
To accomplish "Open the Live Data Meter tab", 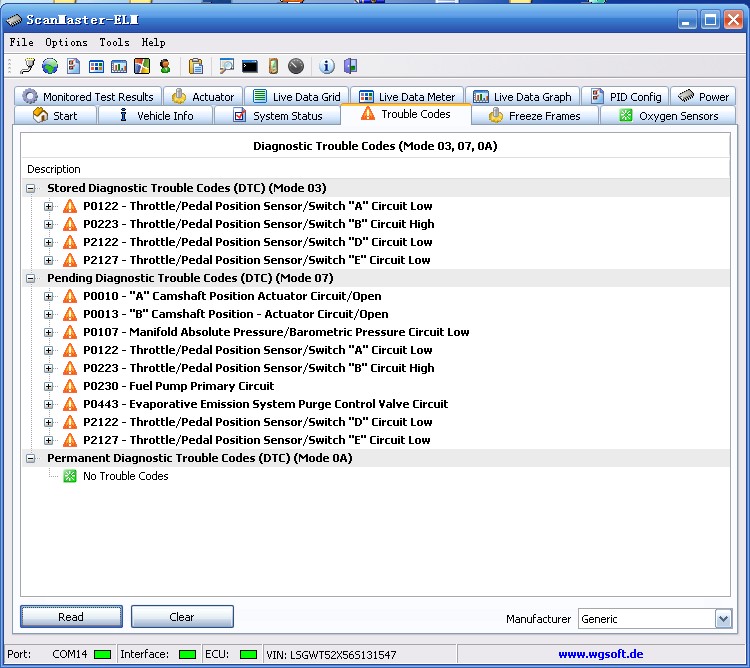I will click(x=407, y=97).
